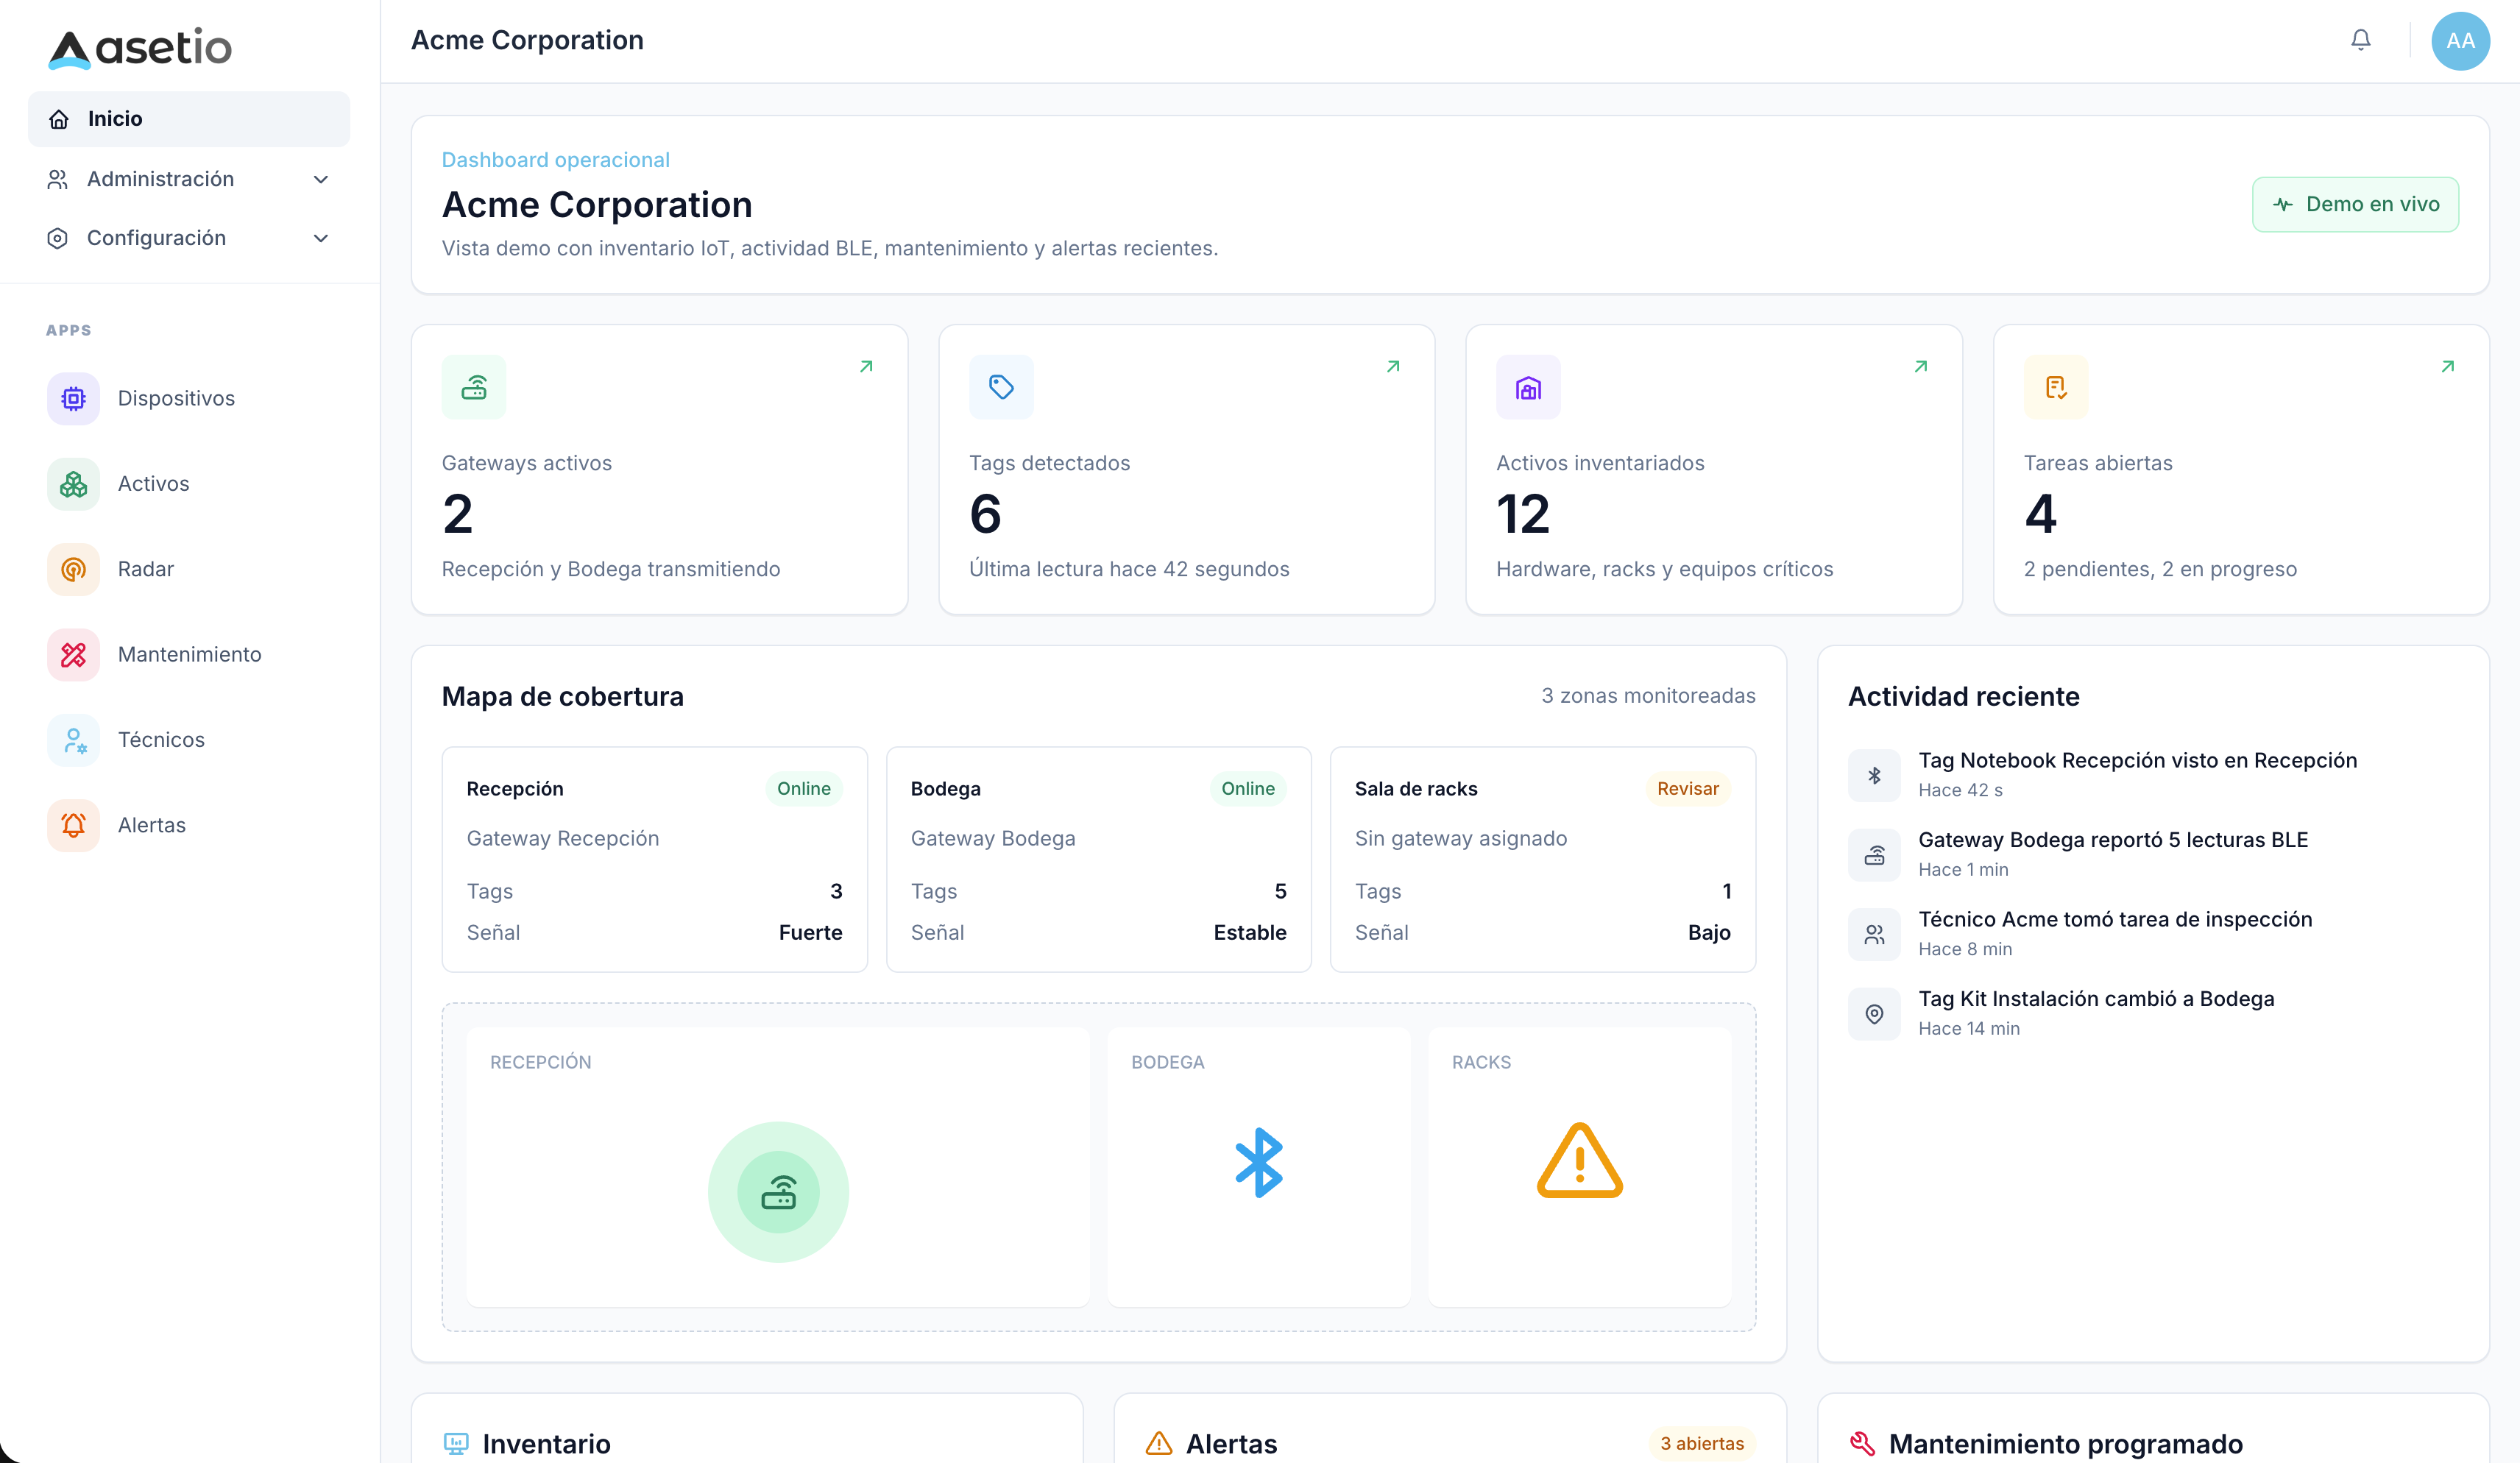Viewport: 2520px width, 1463px height.
Task: Click the Radar icon in sidebar
Action: 73,569
